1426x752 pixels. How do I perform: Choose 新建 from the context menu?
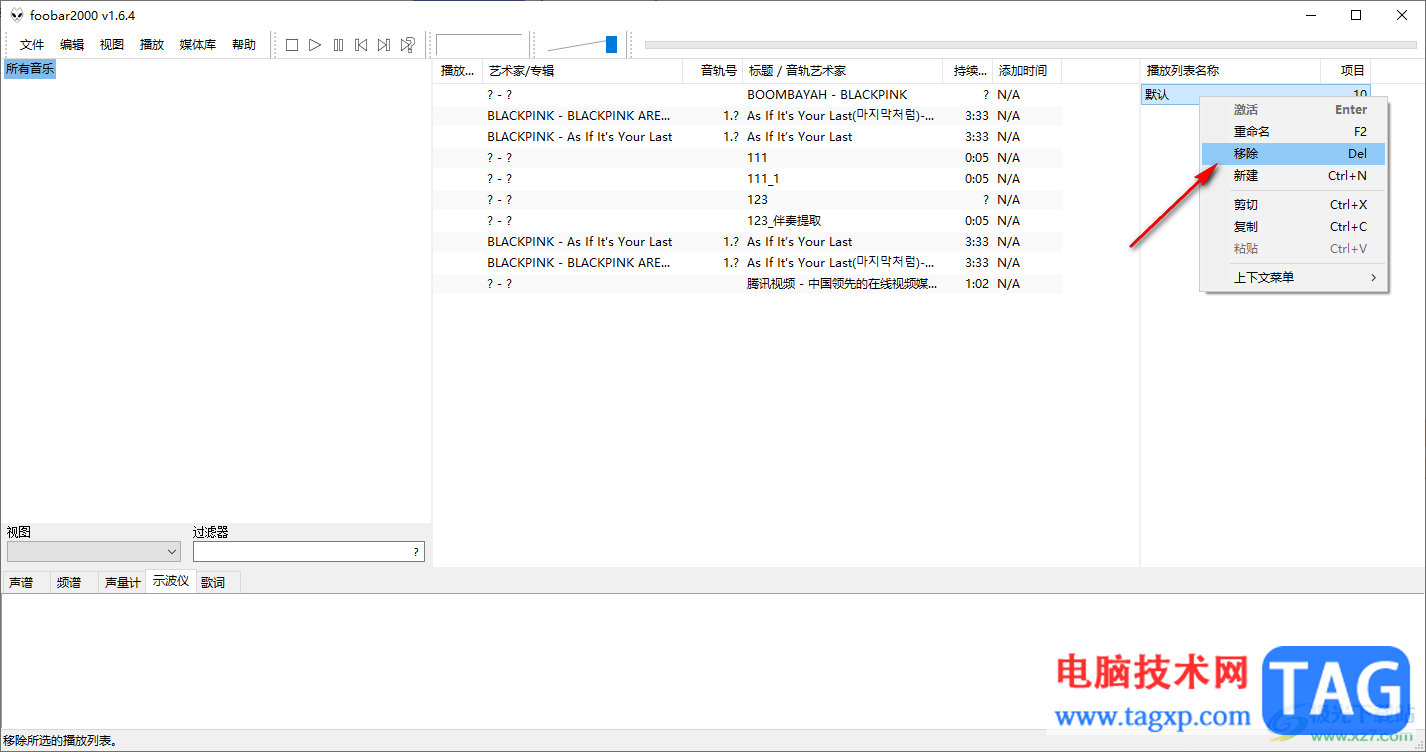pos(1294,175)
